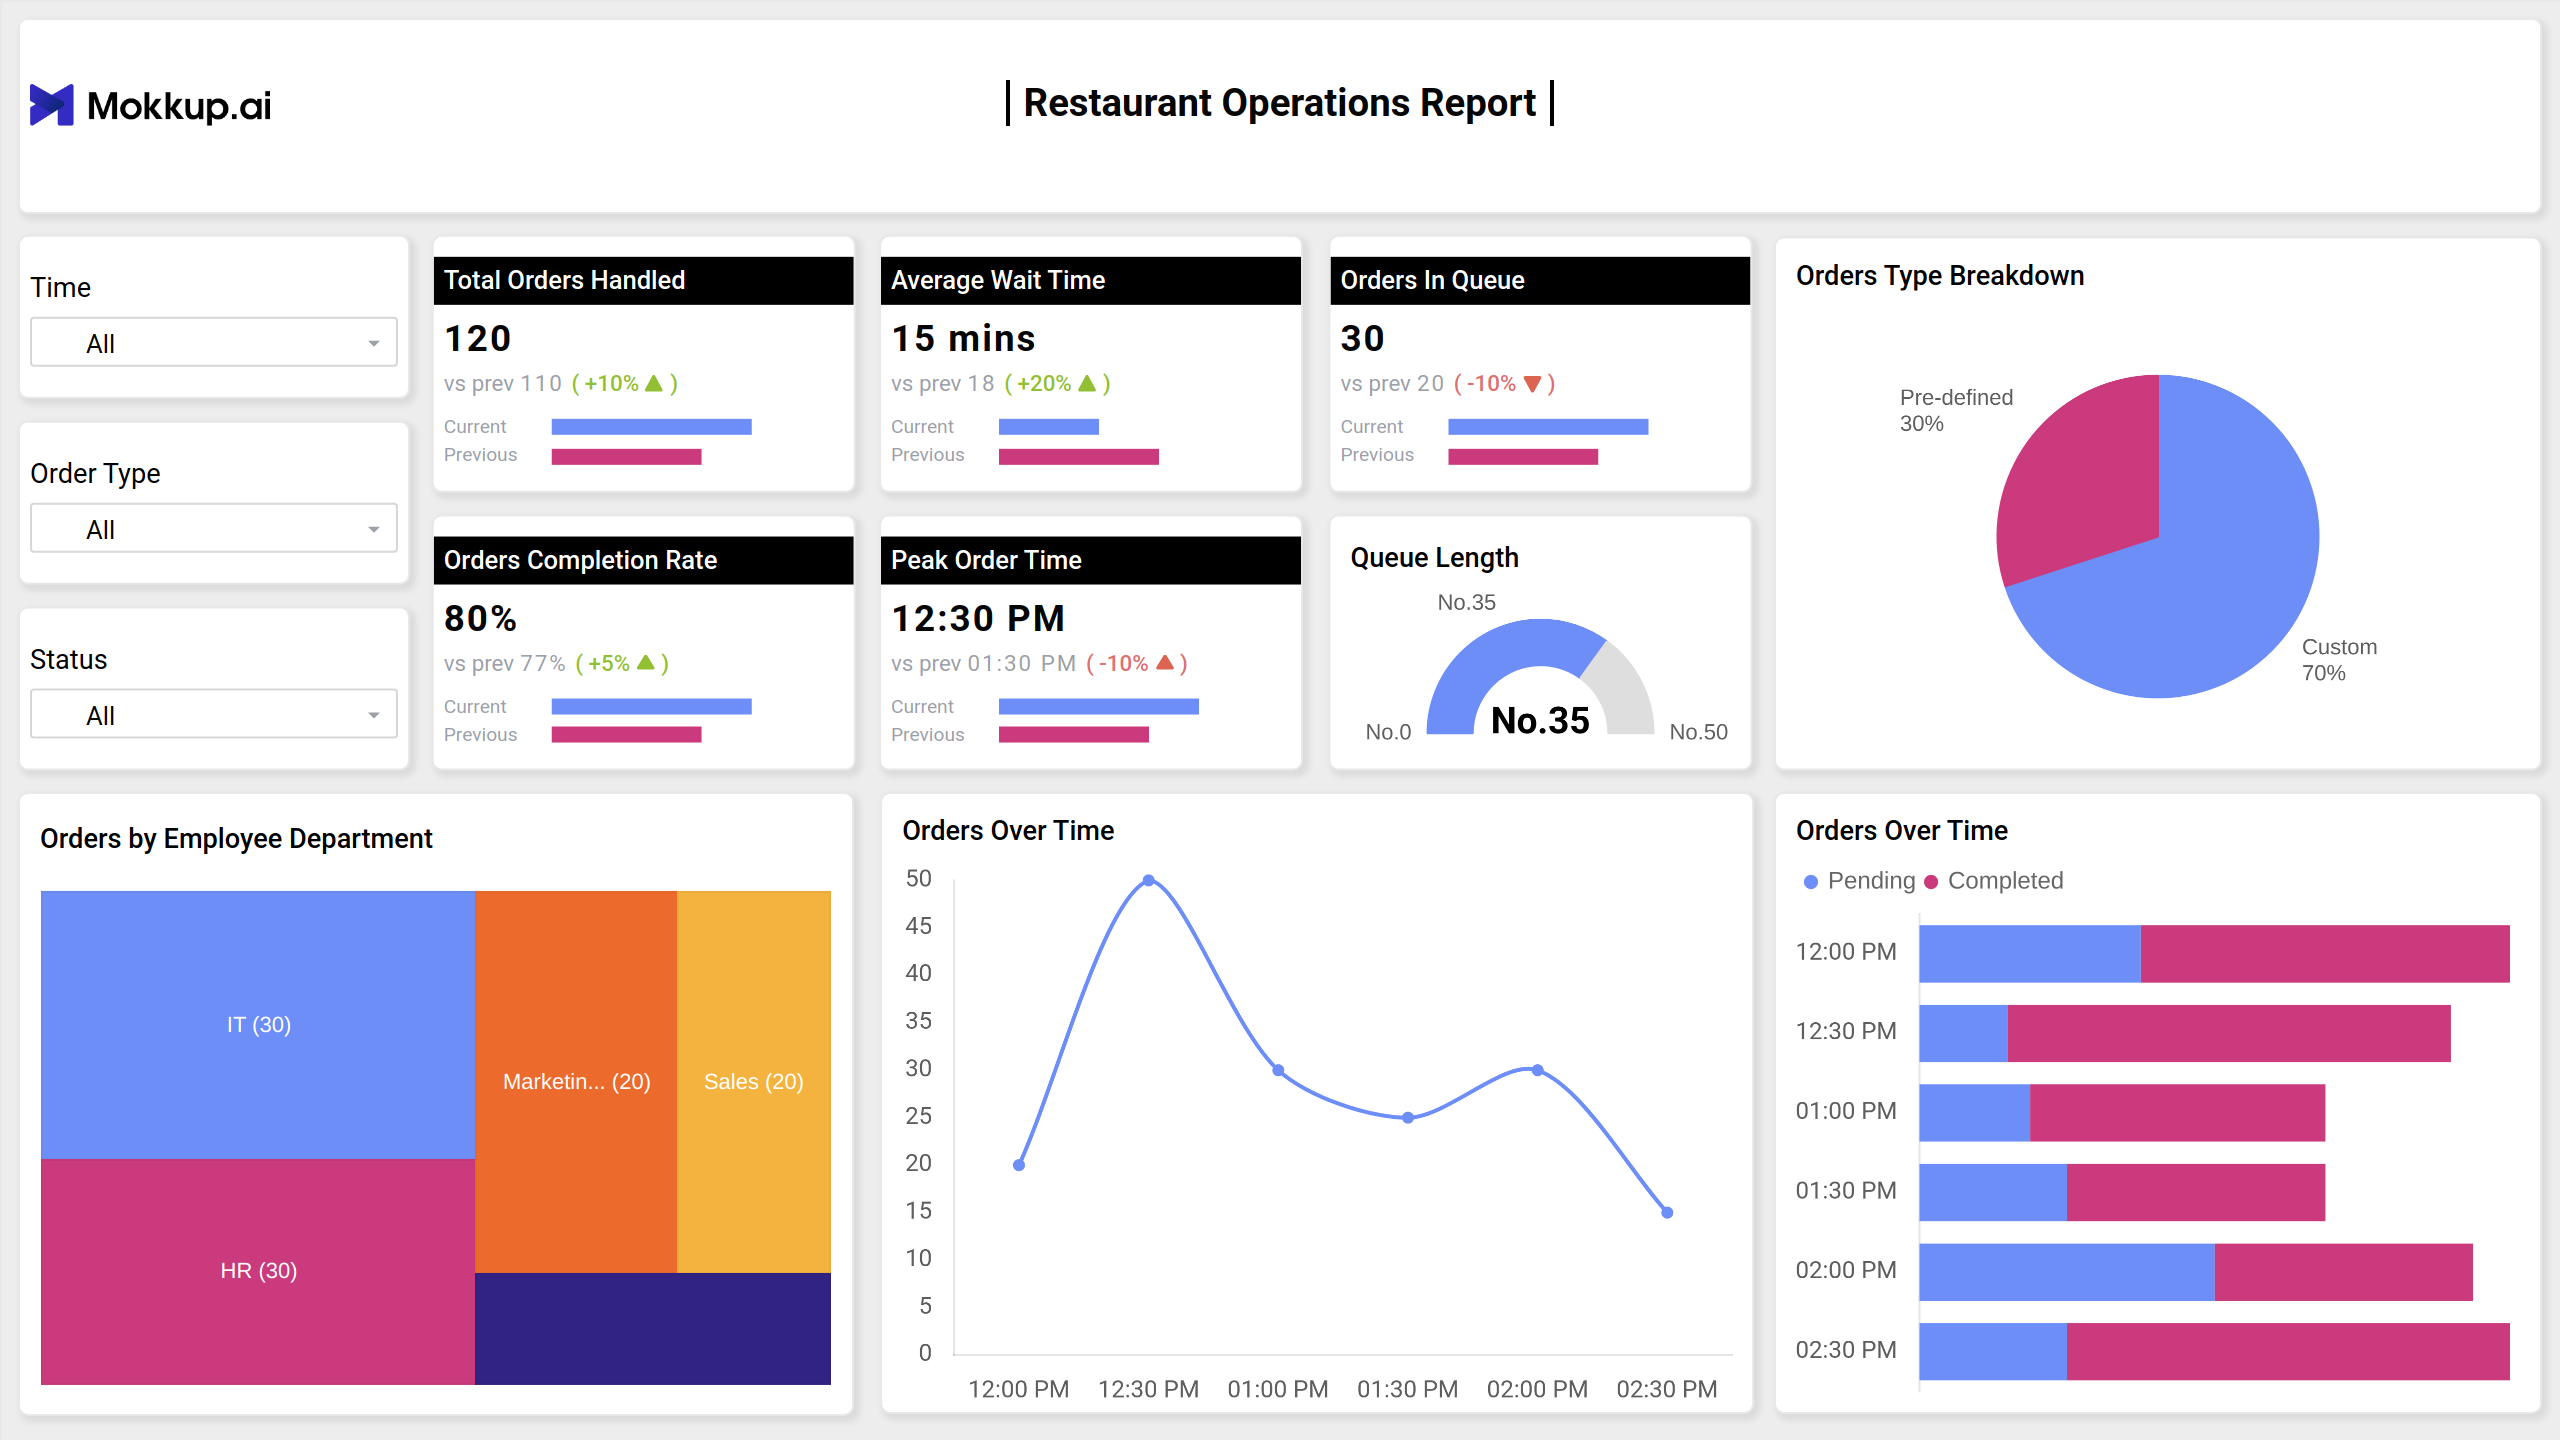This screenshot has width=2560, height=1440.
Task: Open the Time filter dropdown
Action: (214, 343)
